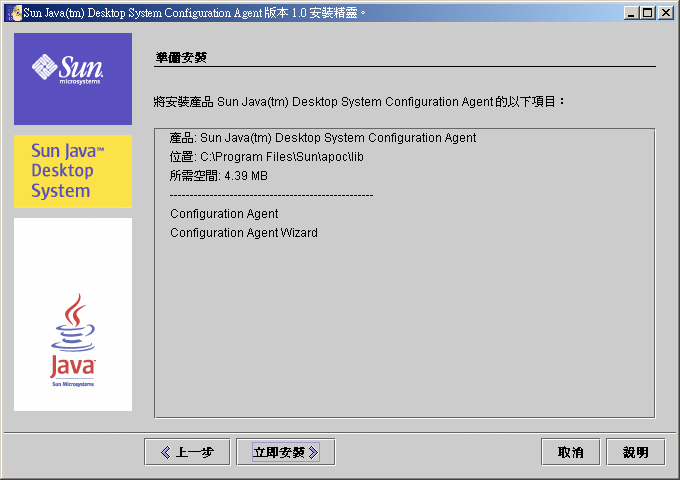Click the 所需空間: 4.39 MB line

219,176
